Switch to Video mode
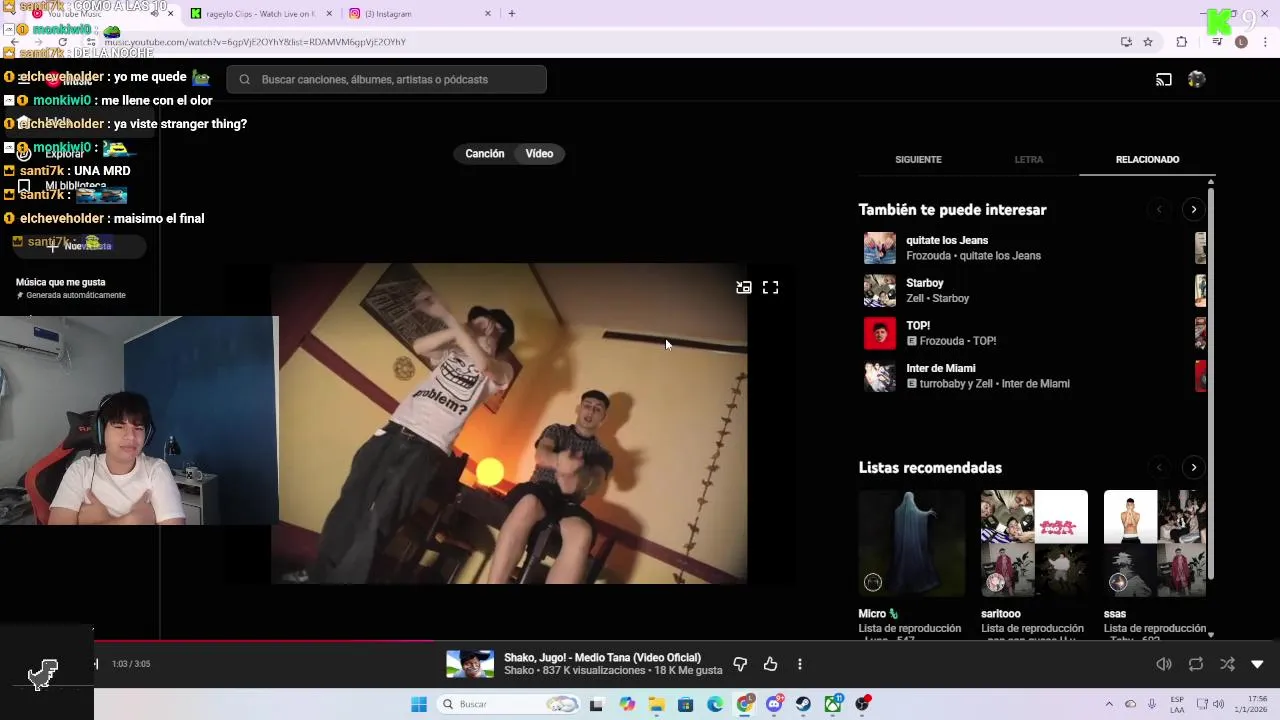This screenshot has height=720, width=1280. [539, 153]
